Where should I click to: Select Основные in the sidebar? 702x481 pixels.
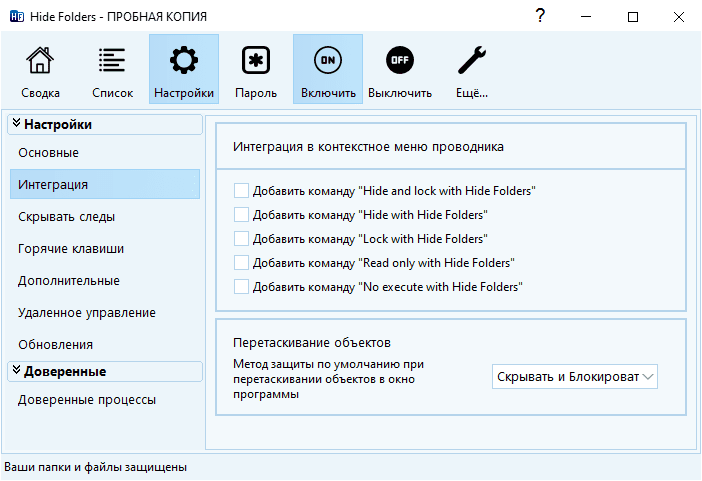(x=105, y=153)
